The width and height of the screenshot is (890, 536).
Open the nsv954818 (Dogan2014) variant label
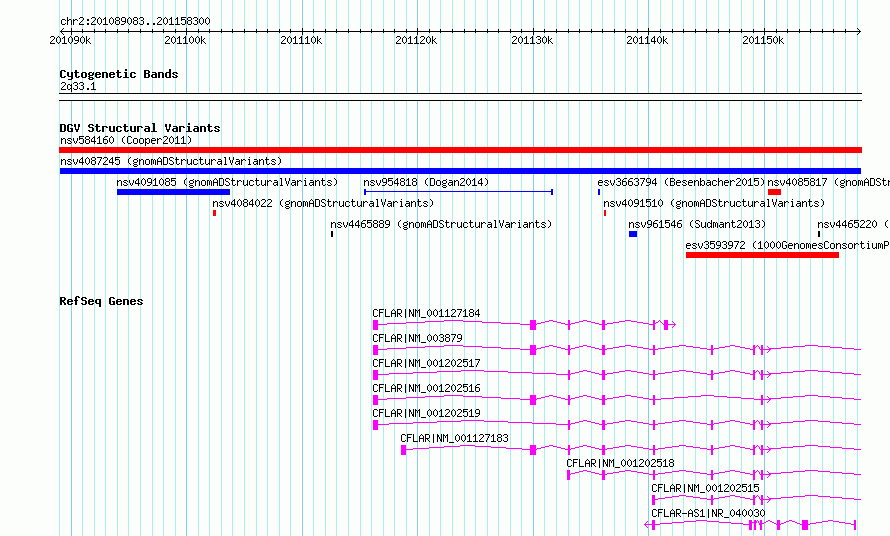point(426,182)
